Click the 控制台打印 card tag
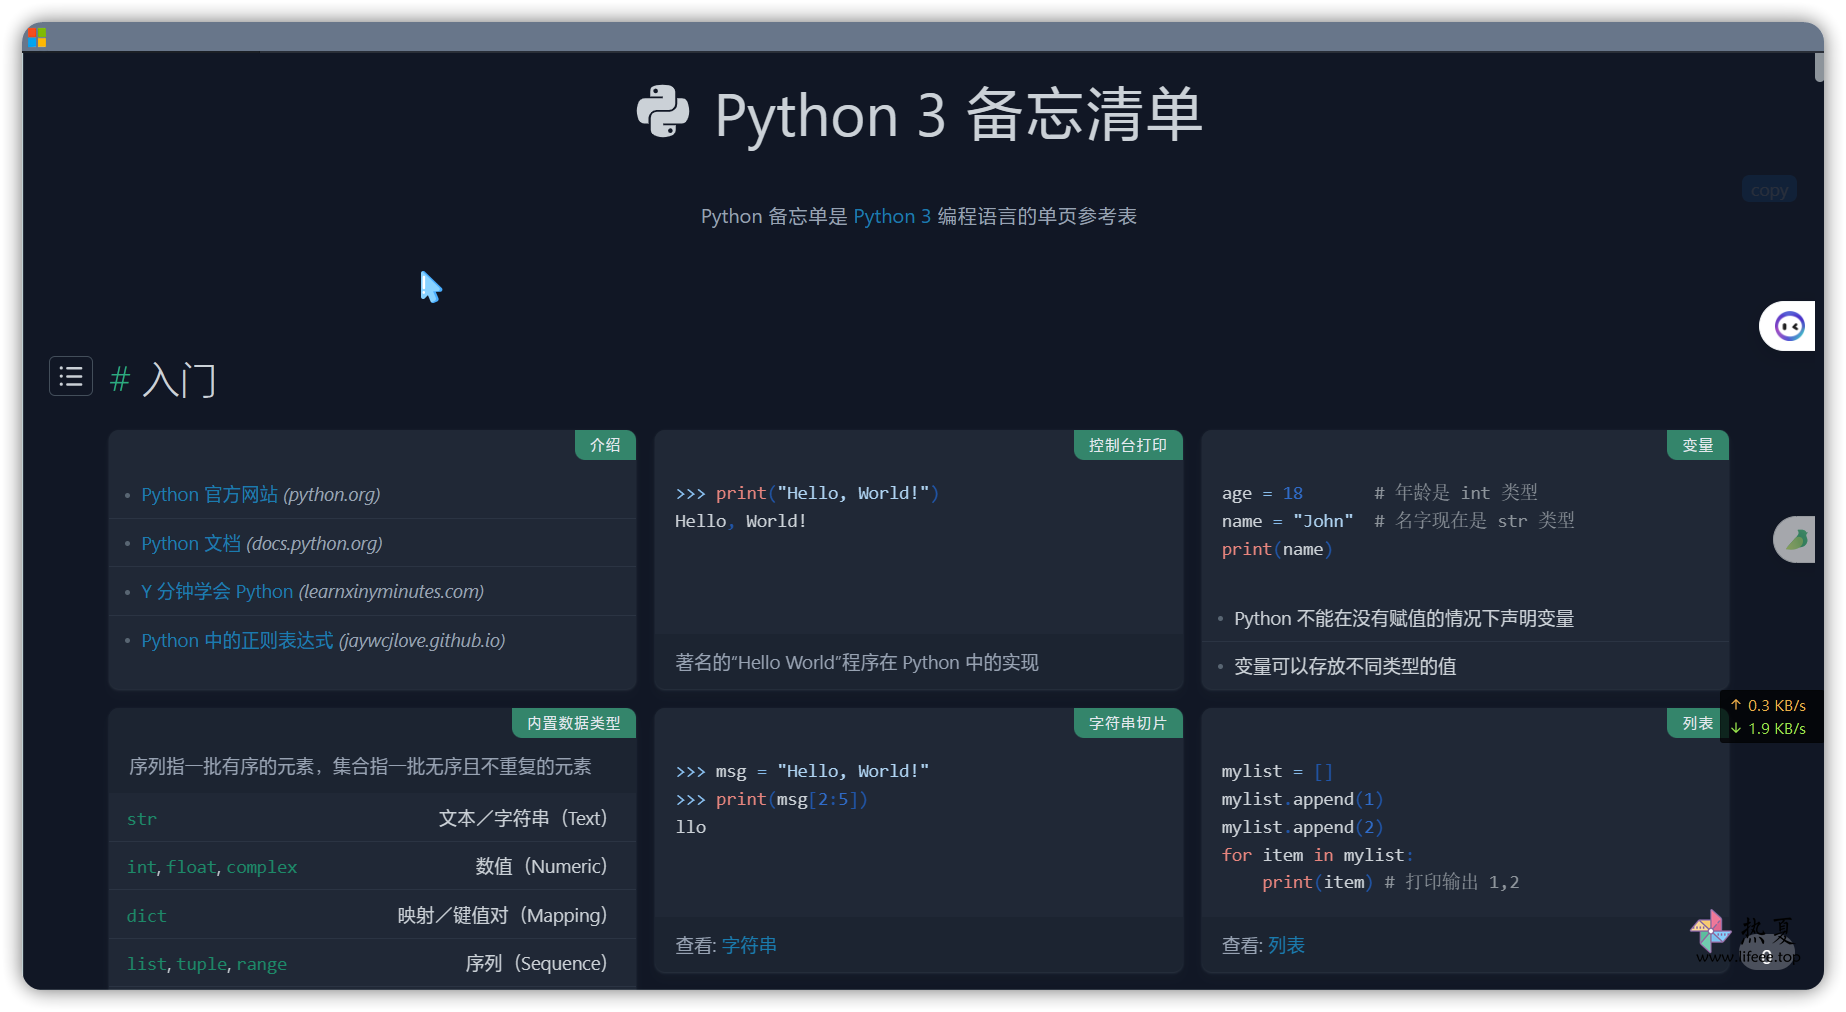1846x1012 pixels. (1127, 446)
